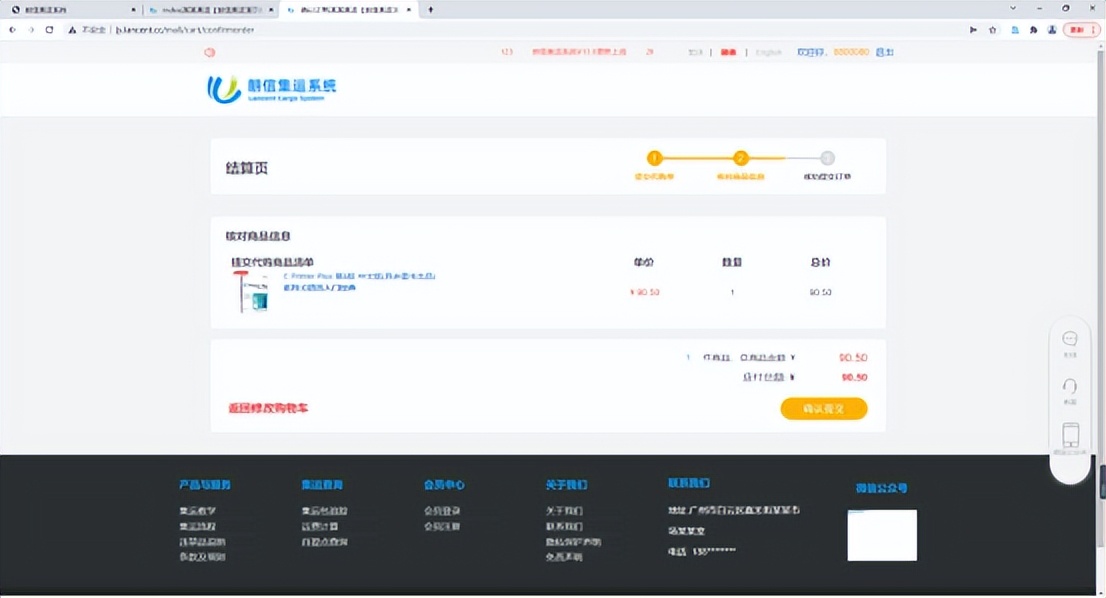Click the site security info icon in the address bar
Image resolution: width=1106 pixels, height=598 pixels.
pos(74,30)
